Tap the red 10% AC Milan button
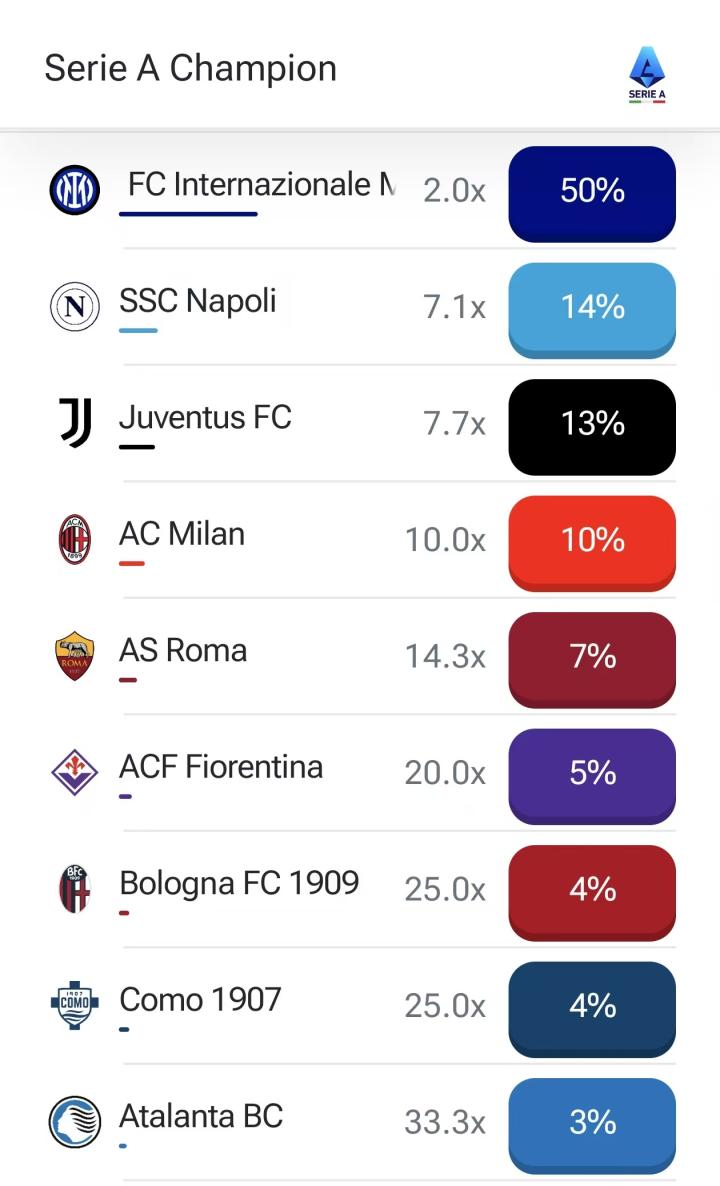Viewport: 720px width, 1186px height. [592, 543]
